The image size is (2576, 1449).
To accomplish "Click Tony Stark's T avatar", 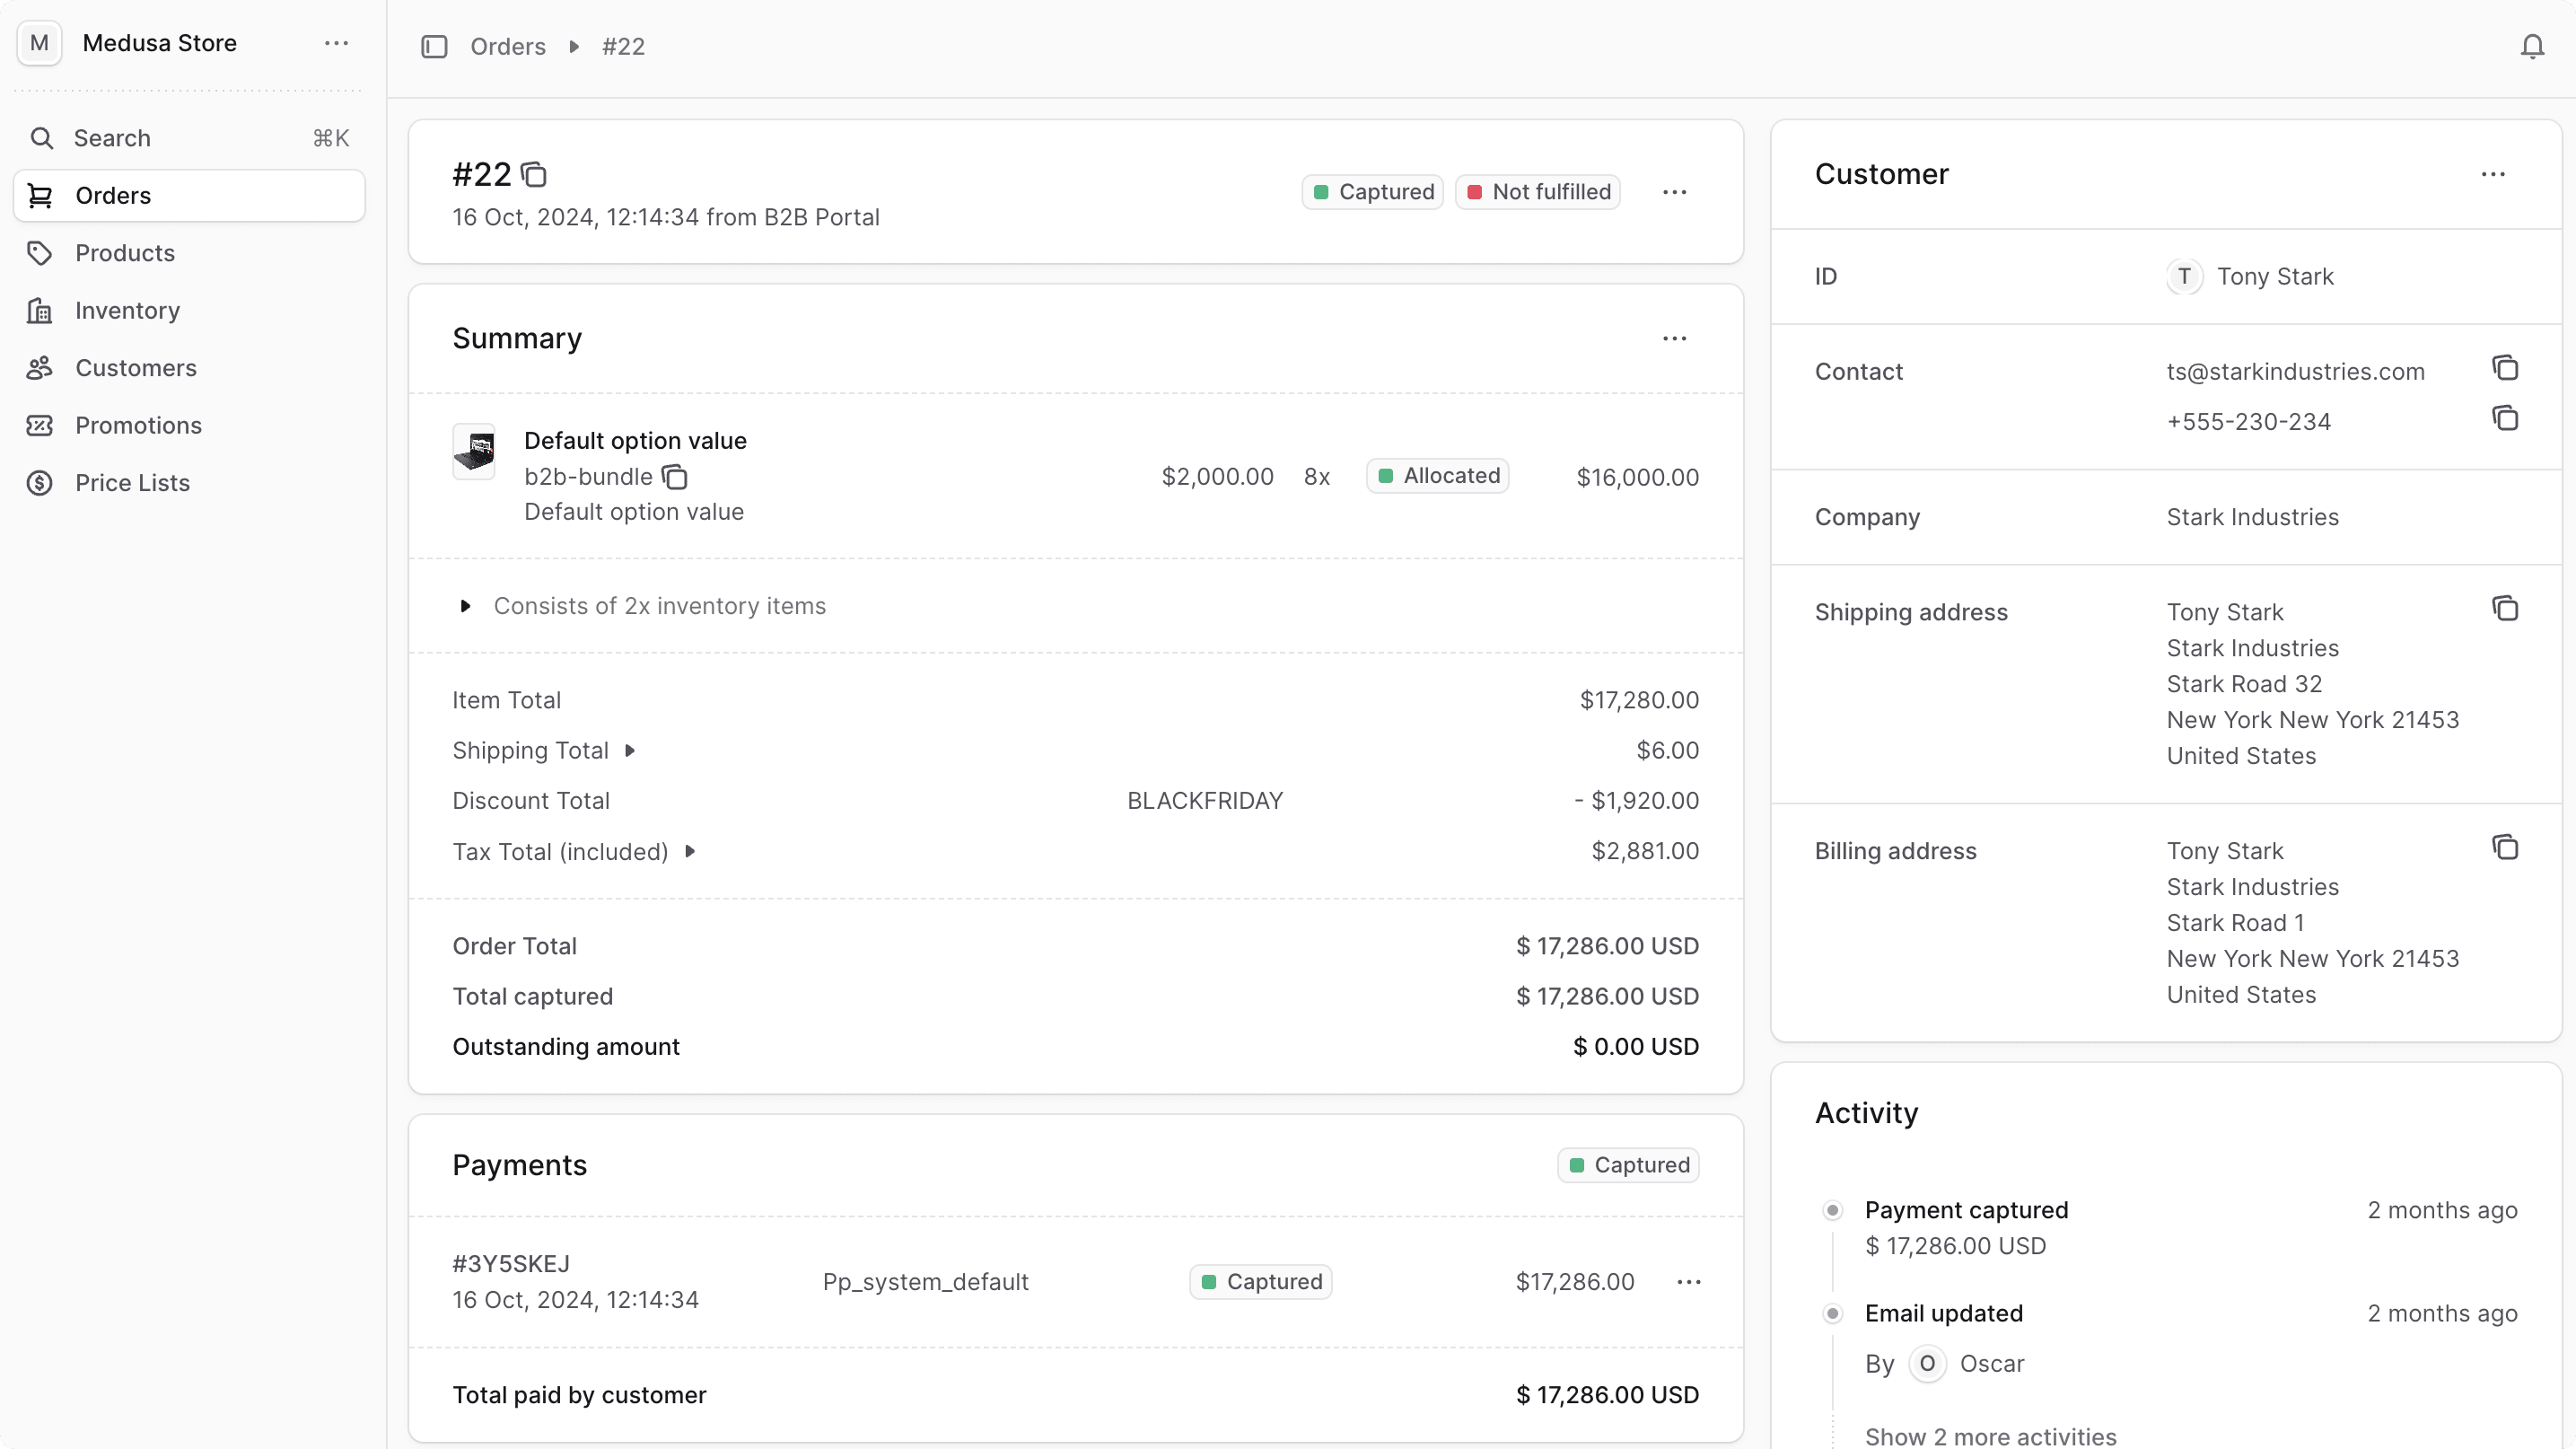I will (2184, 277).
